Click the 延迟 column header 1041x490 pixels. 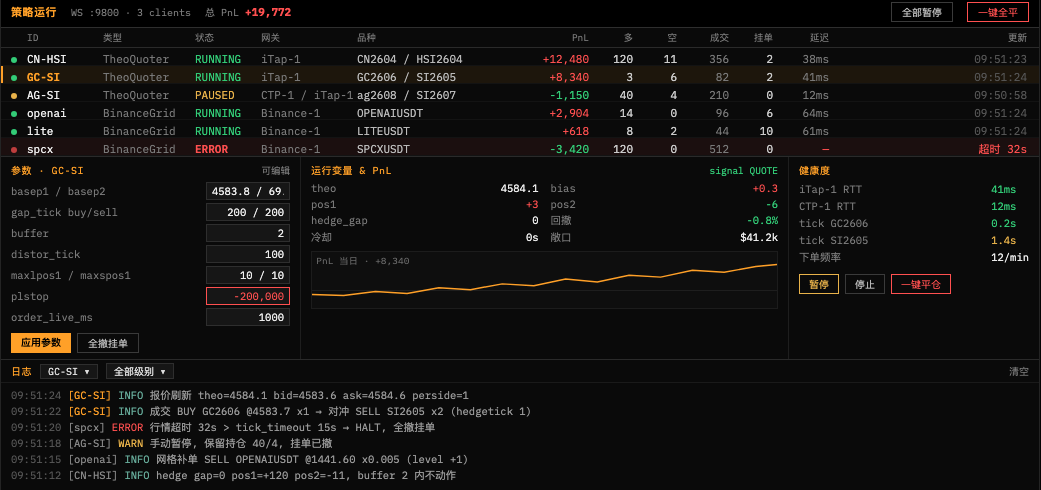coord(819,38)
